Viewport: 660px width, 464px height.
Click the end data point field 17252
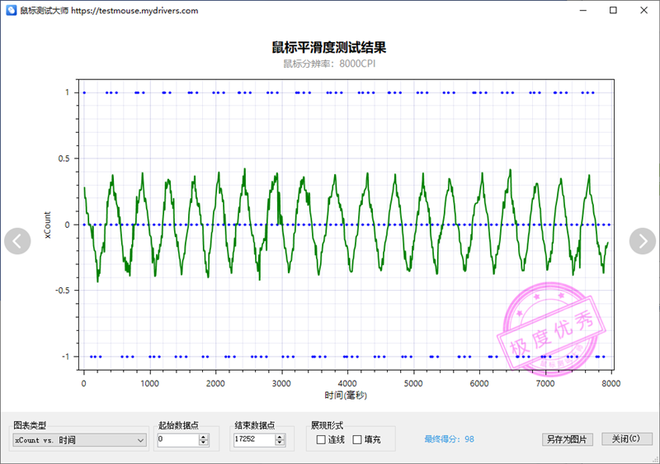254,439
